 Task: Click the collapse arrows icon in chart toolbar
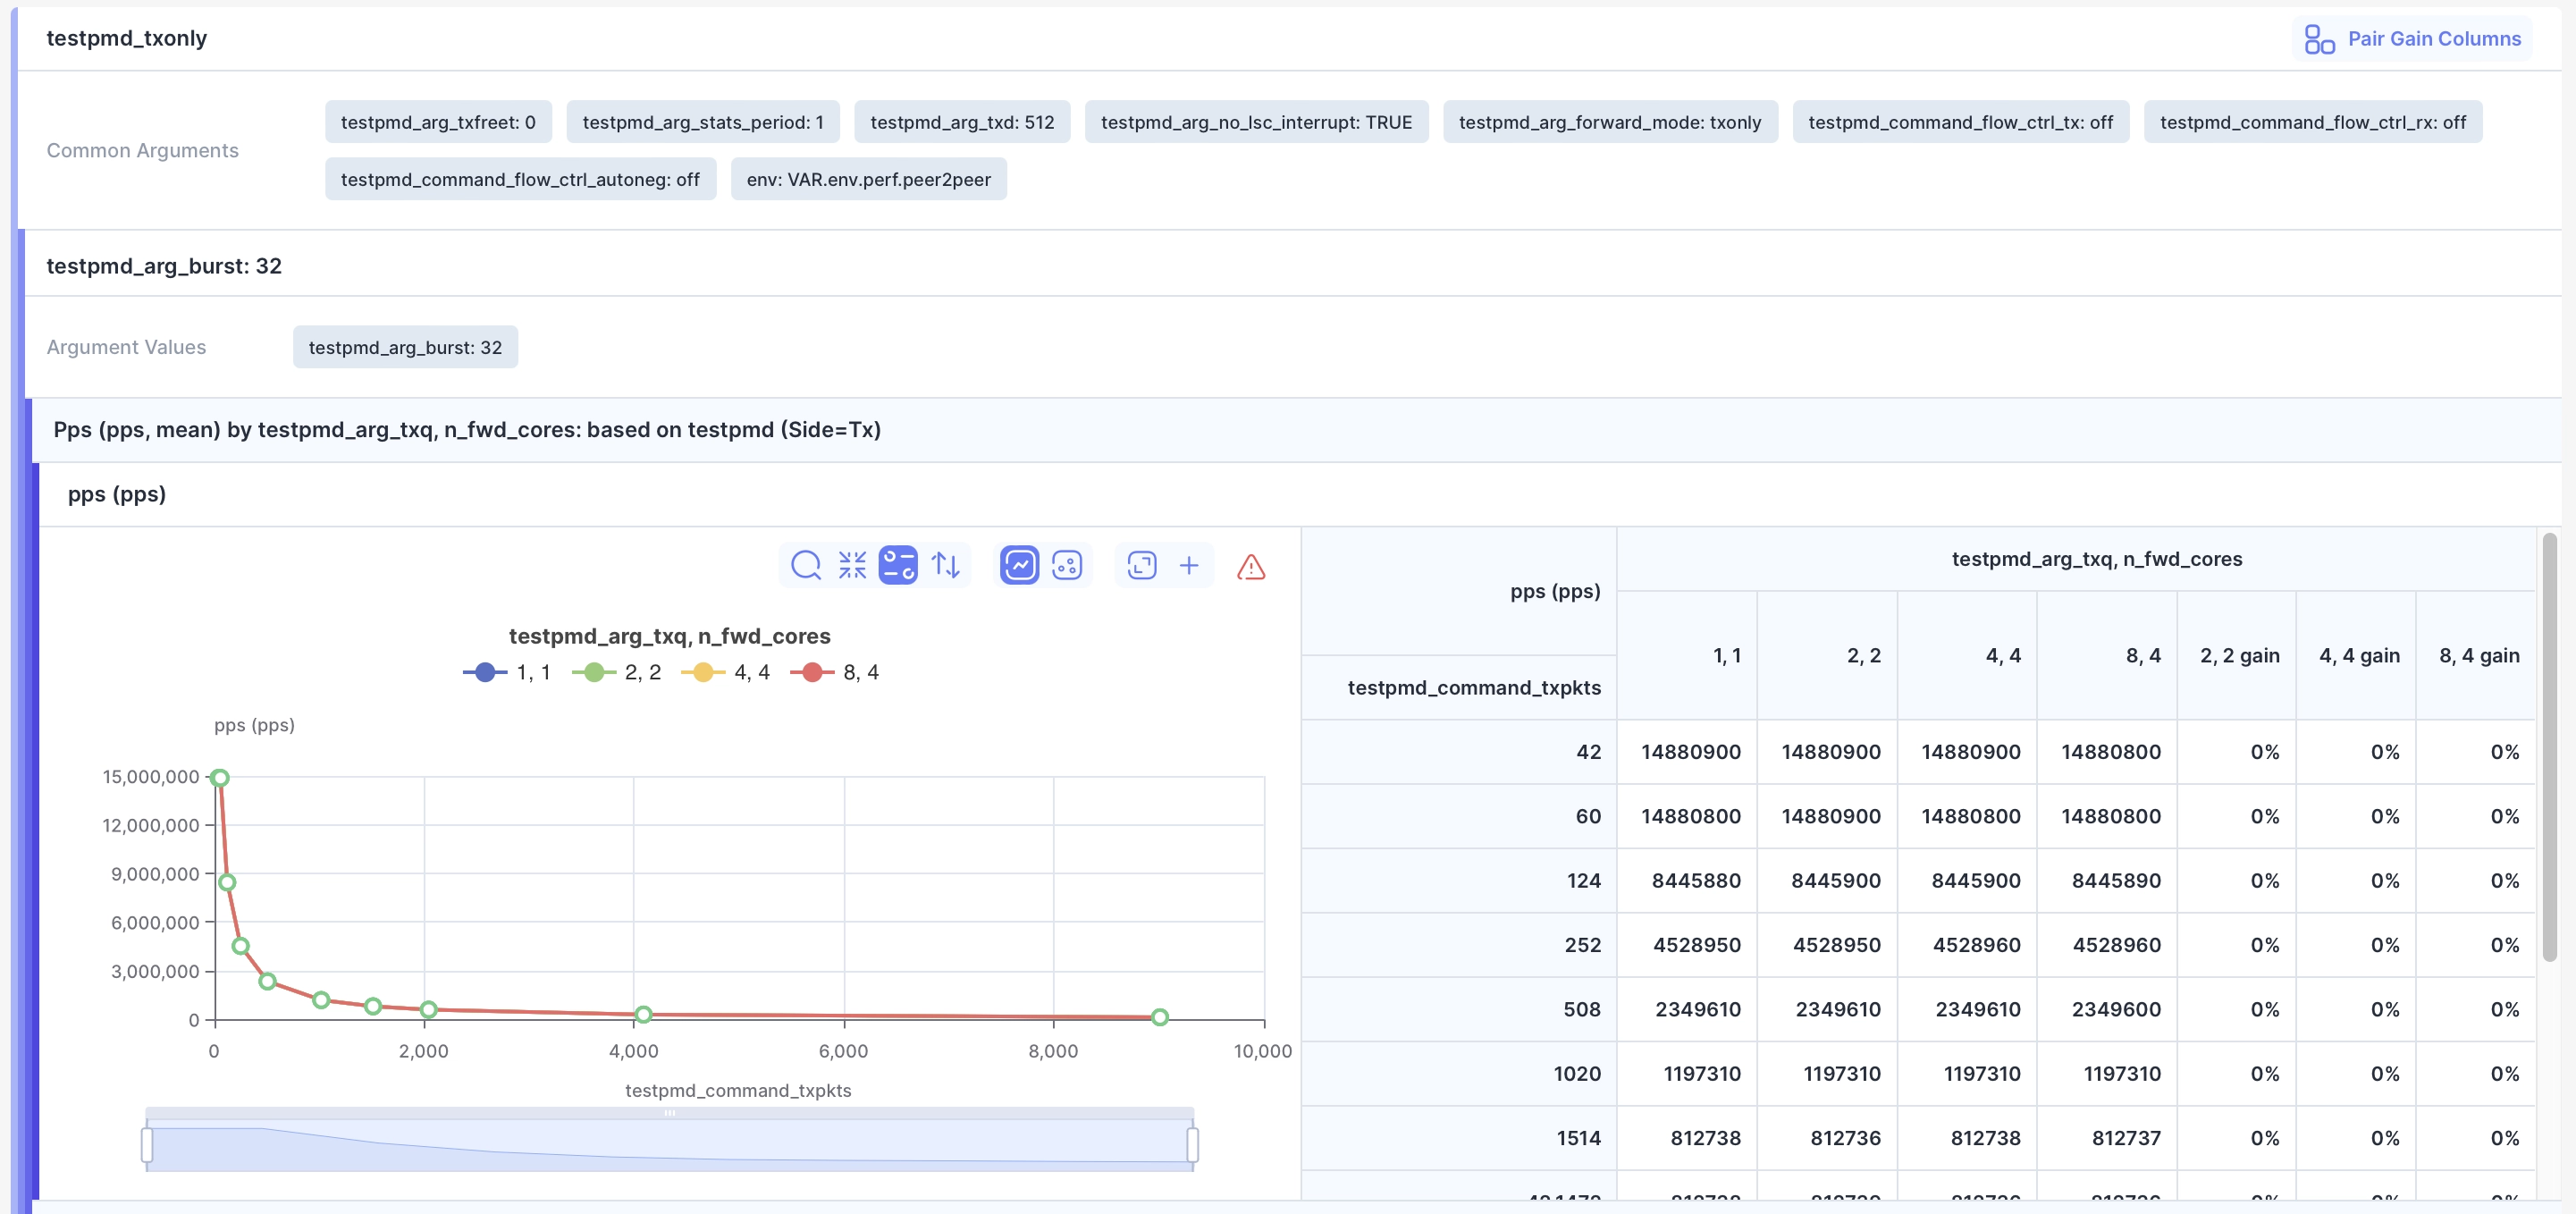(852, 565)
